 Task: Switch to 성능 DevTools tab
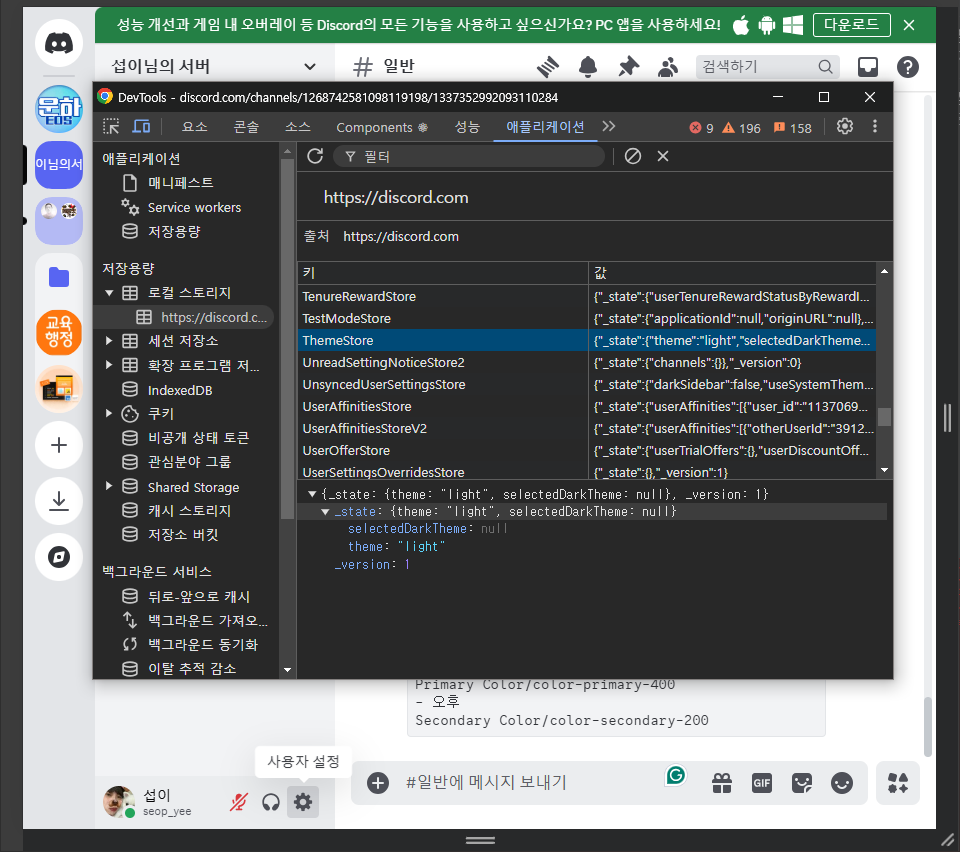pos(467,127)
